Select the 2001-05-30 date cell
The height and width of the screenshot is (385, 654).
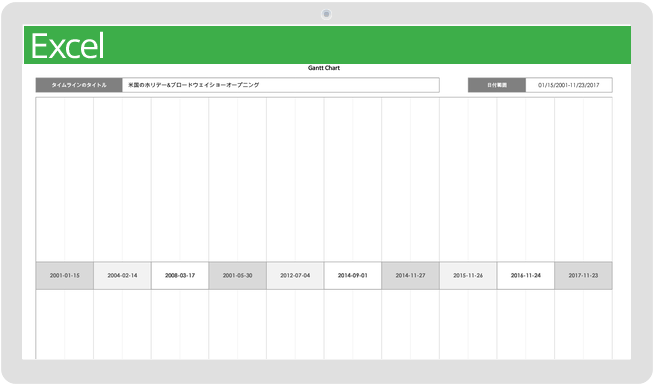[237, 276]
